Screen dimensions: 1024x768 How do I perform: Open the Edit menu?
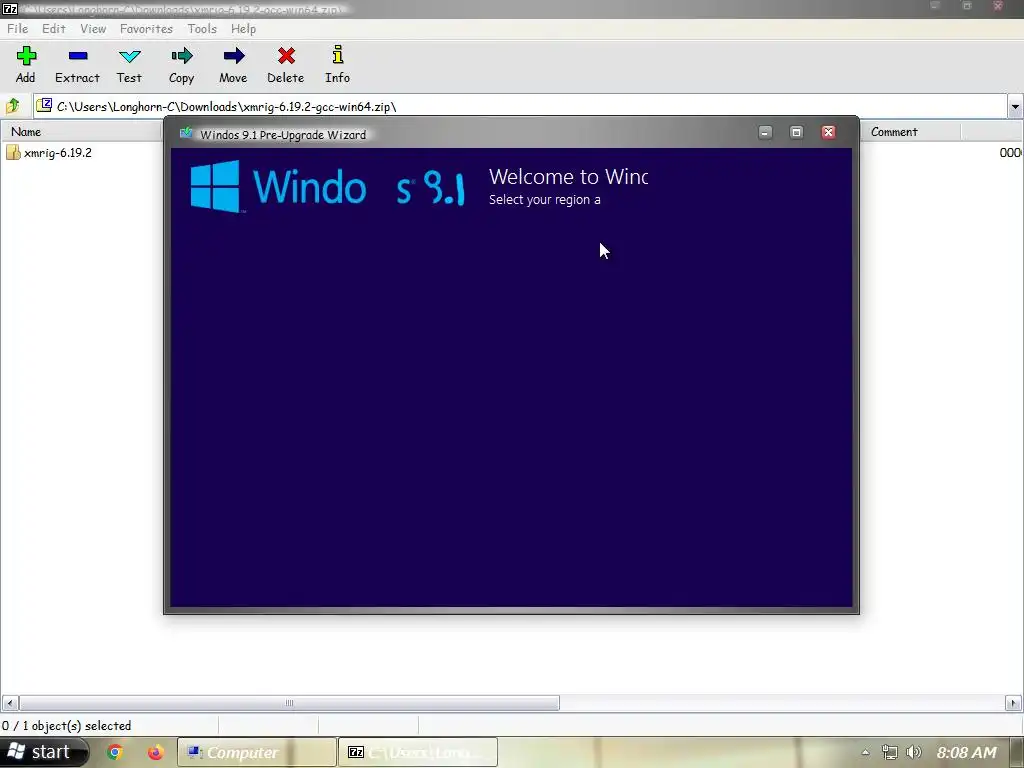pyautogui.click(x=54, y=29)
